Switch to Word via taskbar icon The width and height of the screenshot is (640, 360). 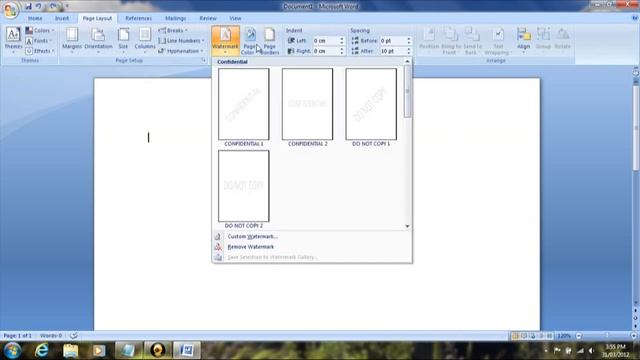[x=187, y=350]
